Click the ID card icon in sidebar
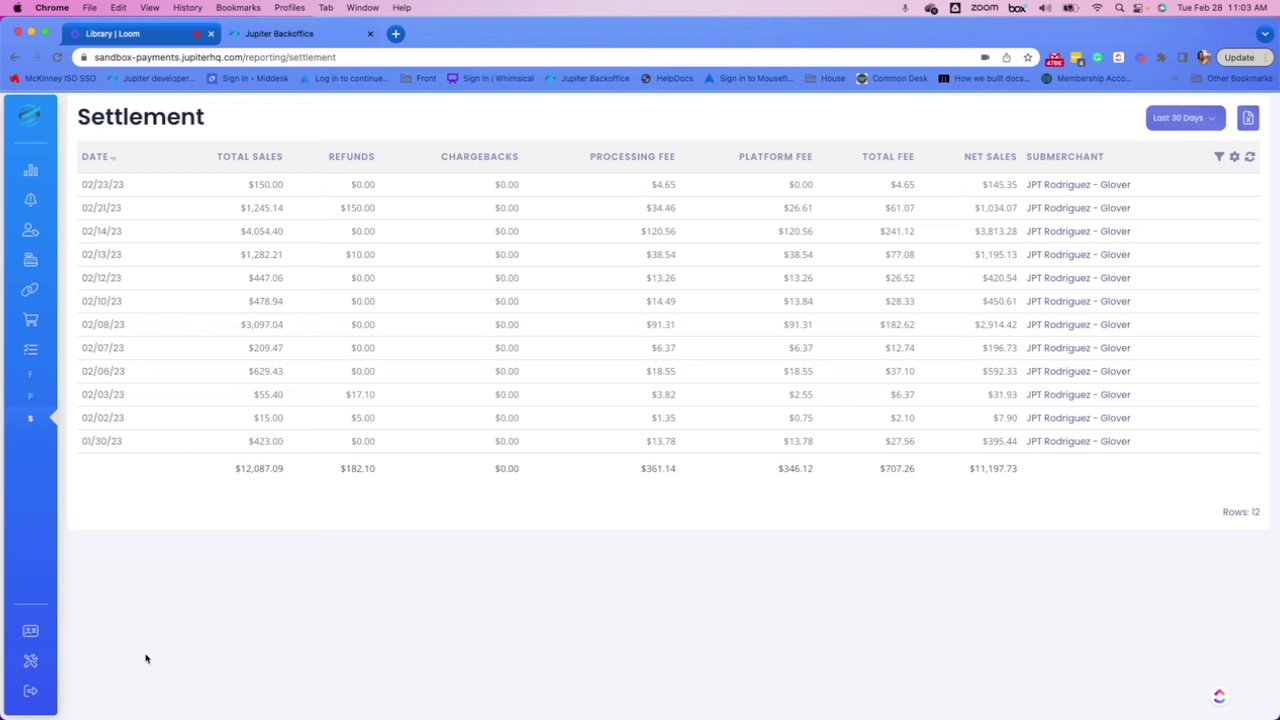The image size is (1280, 720). [x=30, y=631]
